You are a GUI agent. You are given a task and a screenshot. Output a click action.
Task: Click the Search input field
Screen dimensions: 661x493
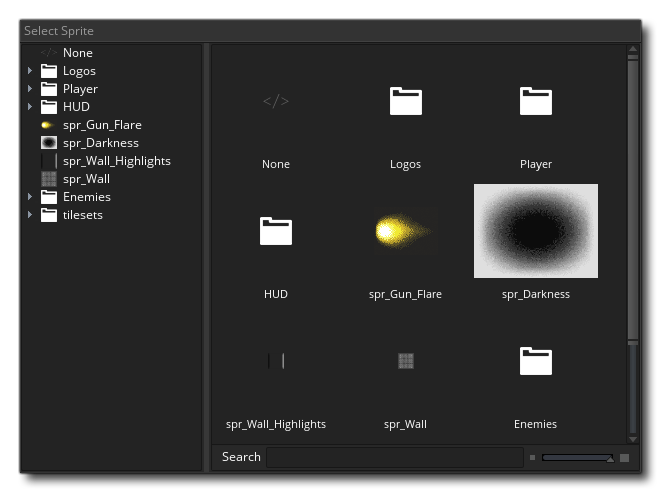(x=394, y=457)
